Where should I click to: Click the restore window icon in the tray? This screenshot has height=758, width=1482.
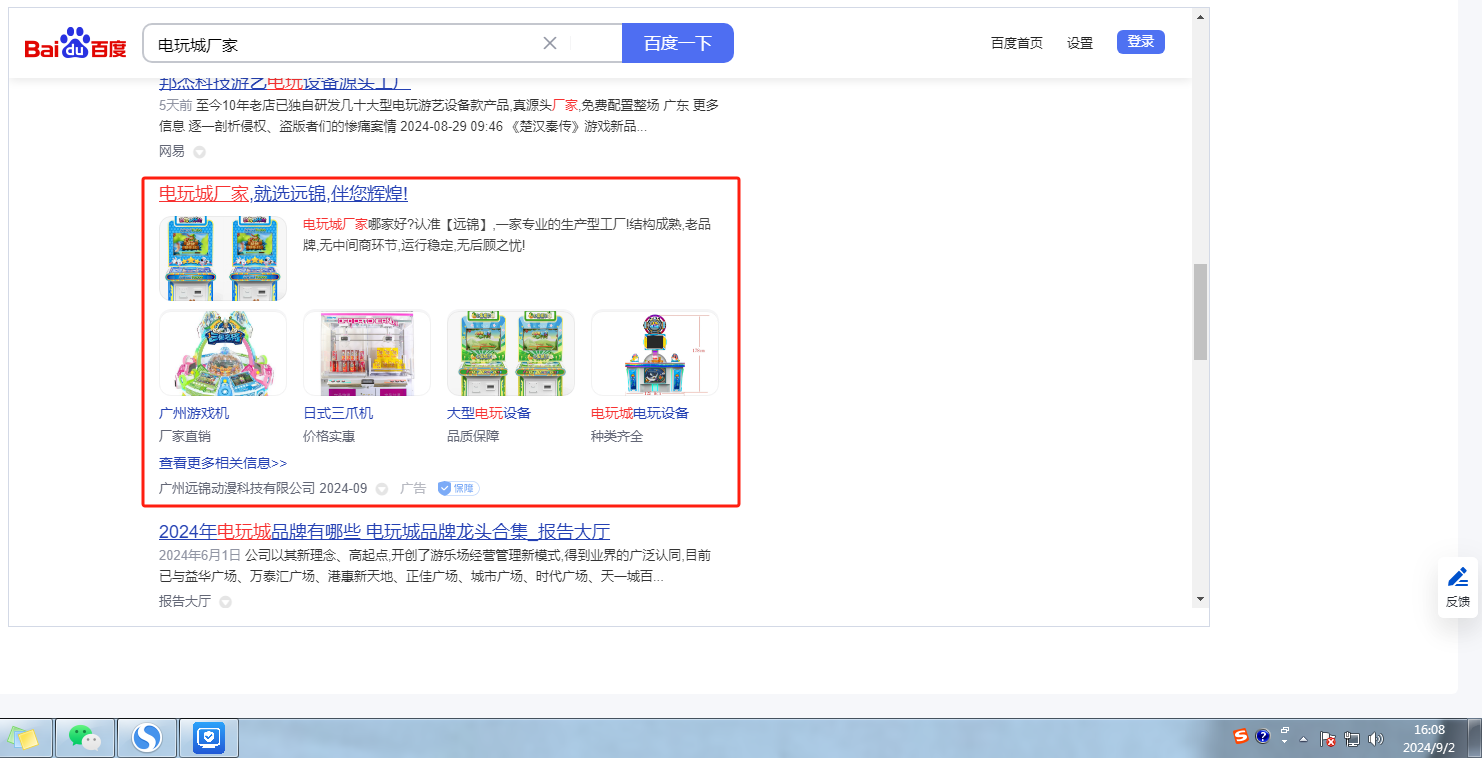(1285, 730)
